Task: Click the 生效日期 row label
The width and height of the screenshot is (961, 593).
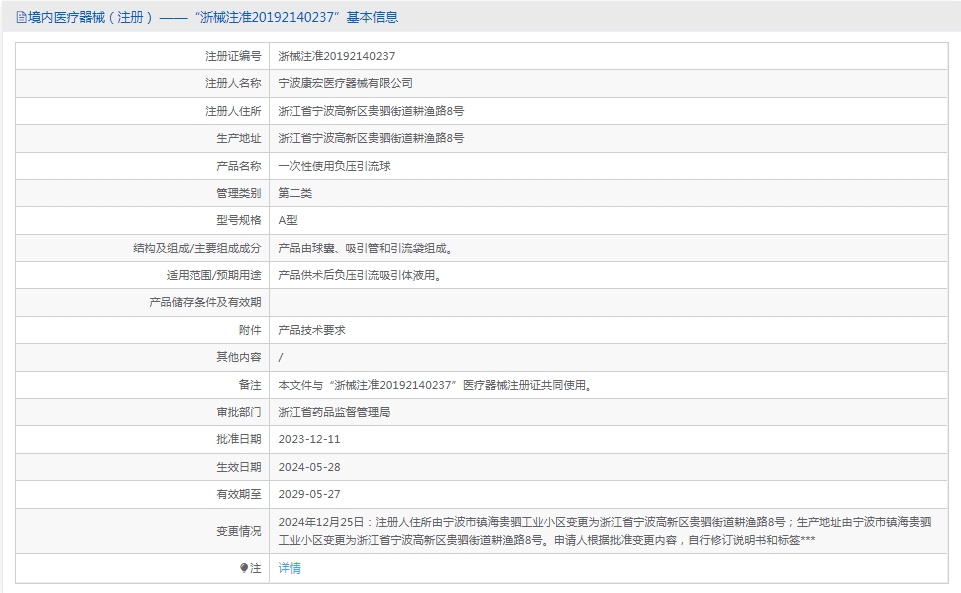Action: pyautogui.click(x=238, y=467)
